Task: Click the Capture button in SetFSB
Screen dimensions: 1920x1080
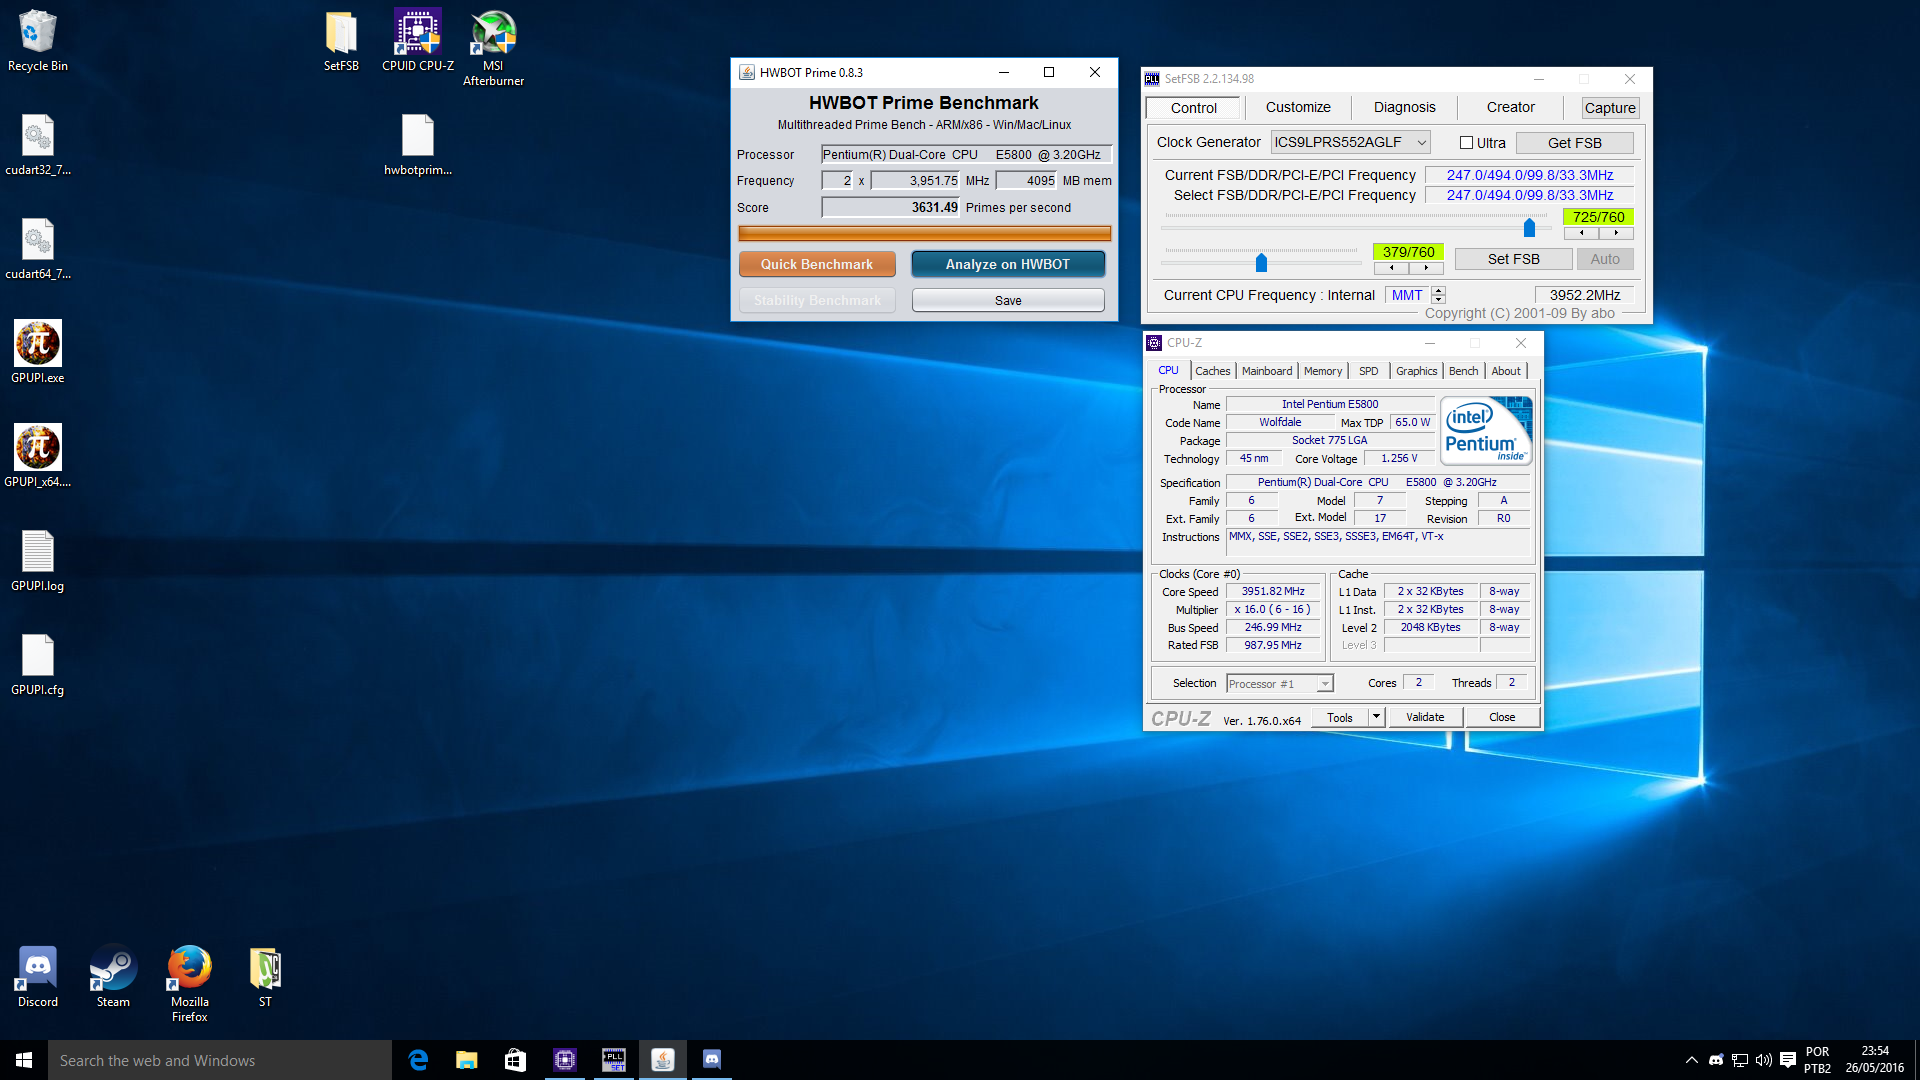Action: click(x=1610, y=108)
